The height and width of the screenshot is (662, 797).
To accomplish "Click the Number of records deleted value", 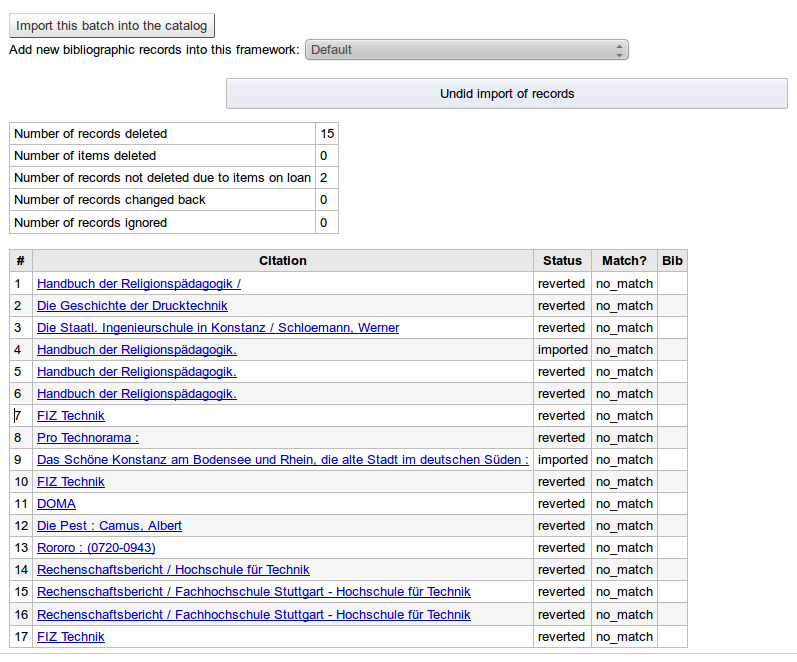I will coord(327,134).
